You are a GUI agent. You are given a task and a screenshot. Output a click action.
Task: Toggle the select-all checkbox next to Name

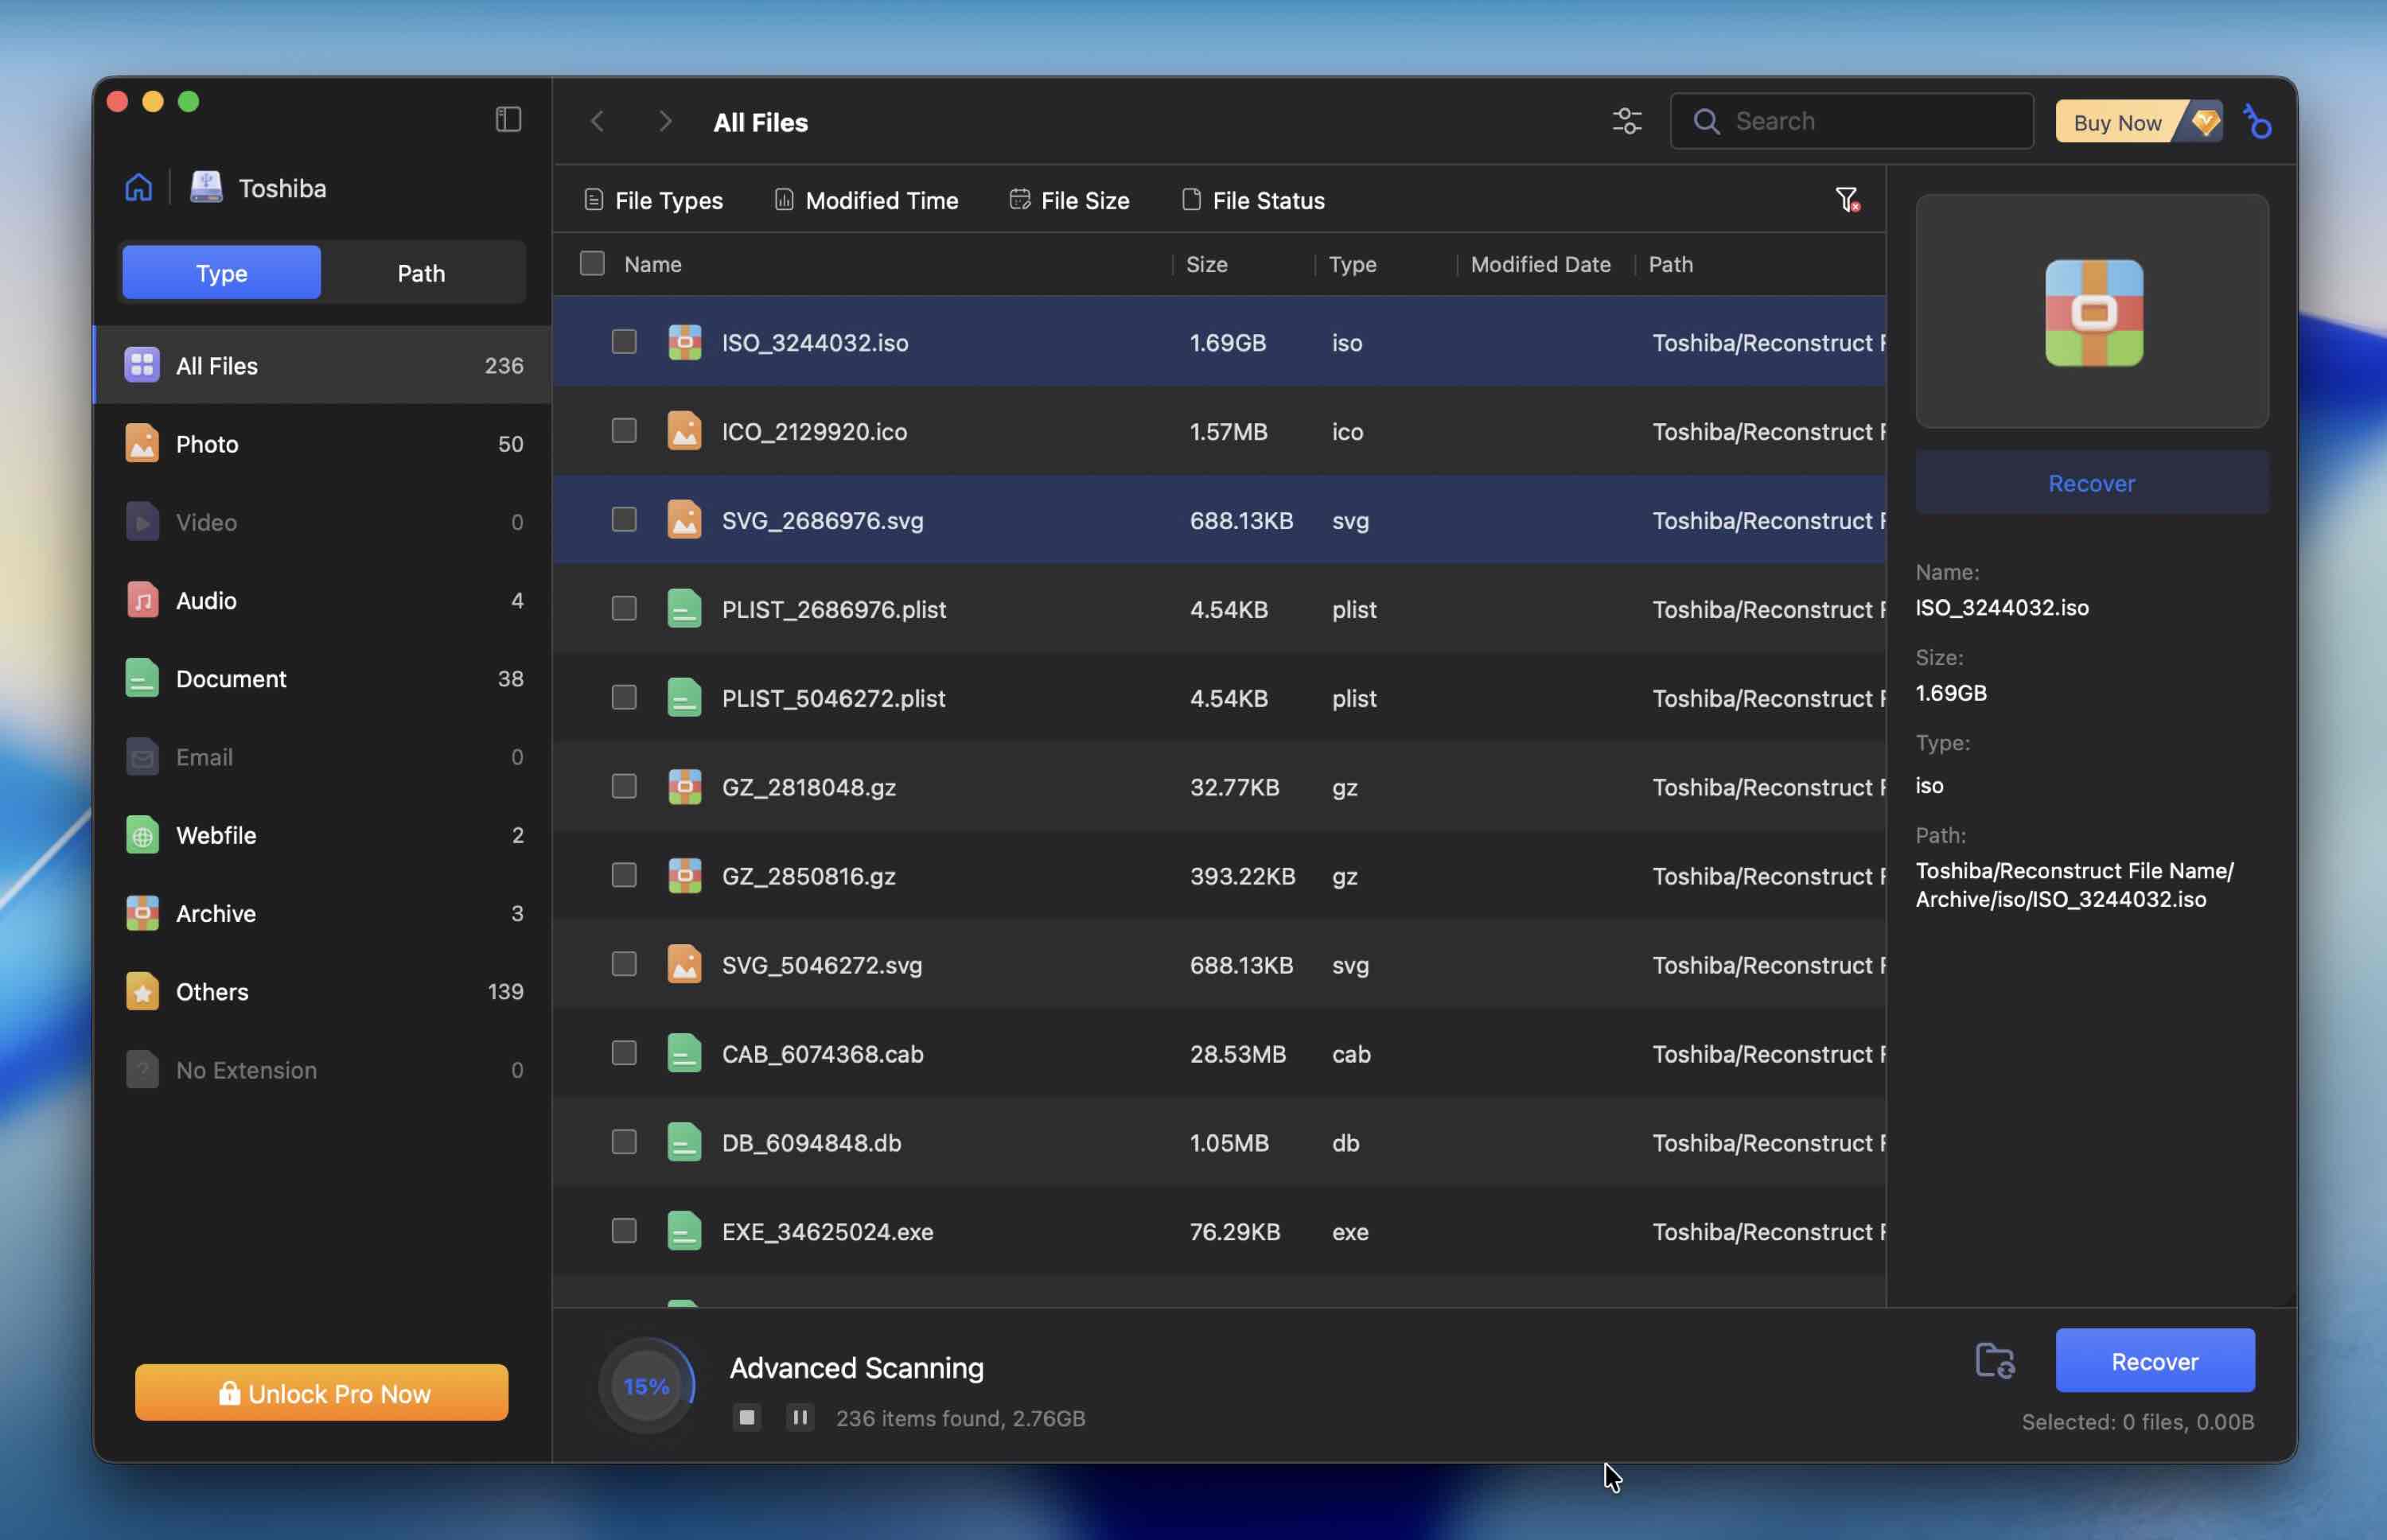(x=592, y=264)
